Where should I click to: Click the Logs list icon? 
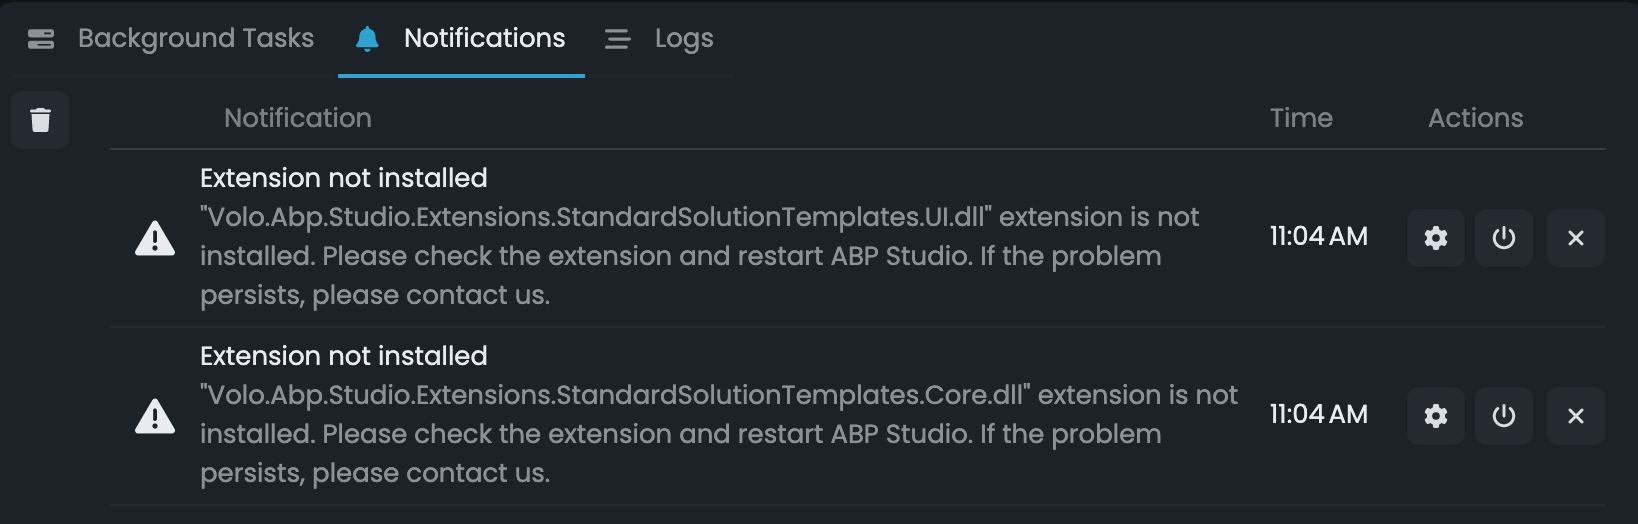point(617,39)
